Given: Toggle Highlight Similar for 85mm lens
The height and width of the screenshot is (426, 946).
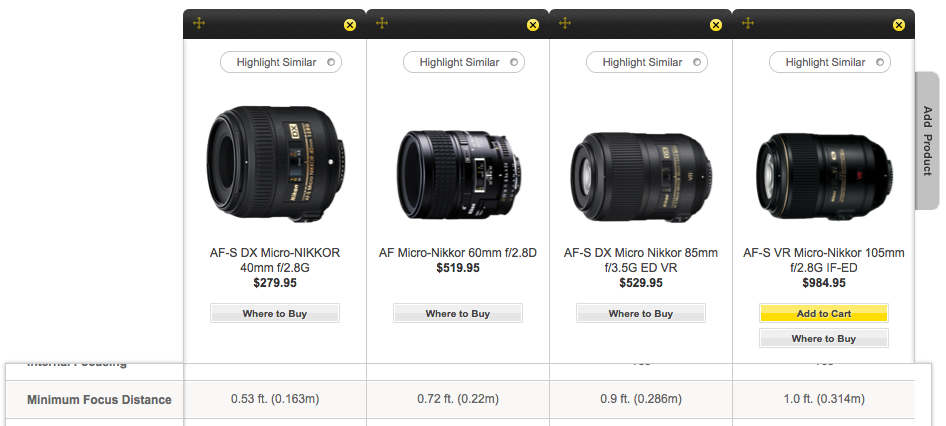Looking at the screenshot, I should coord(647,62).
